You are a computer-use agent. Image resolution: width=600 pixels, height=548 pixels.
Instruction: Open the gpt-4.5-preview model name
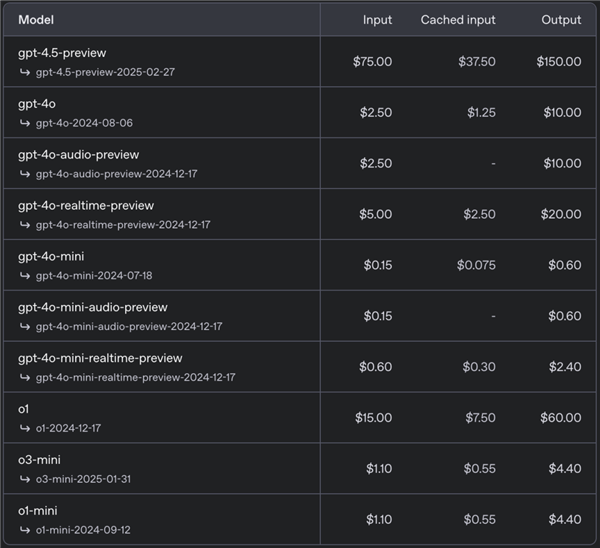62,53
